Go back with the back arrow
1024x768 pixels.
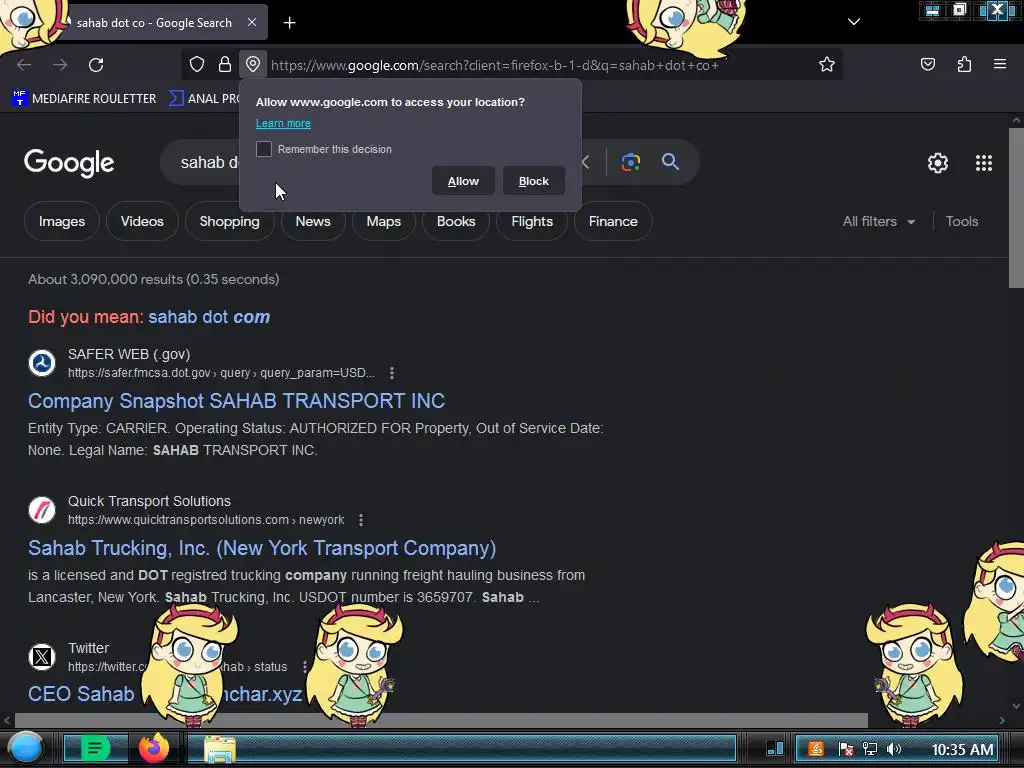coord(24,65)
